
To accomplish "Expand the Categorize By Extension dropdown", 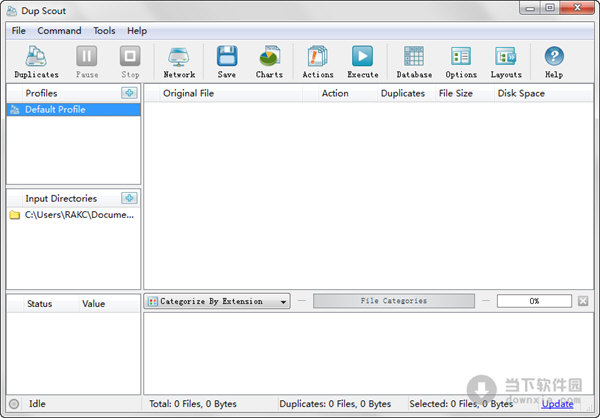I will click(x=217, y=301).
